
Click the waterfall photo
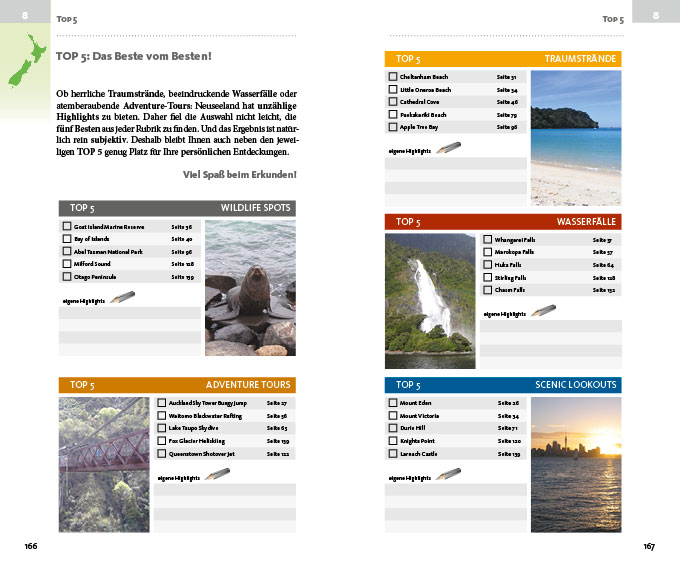430,301
